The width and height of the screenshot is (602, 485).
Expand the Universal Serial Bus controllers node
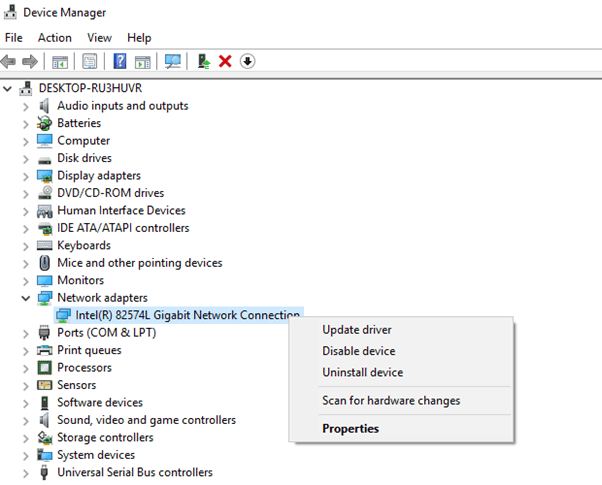[x=25, y=473]
